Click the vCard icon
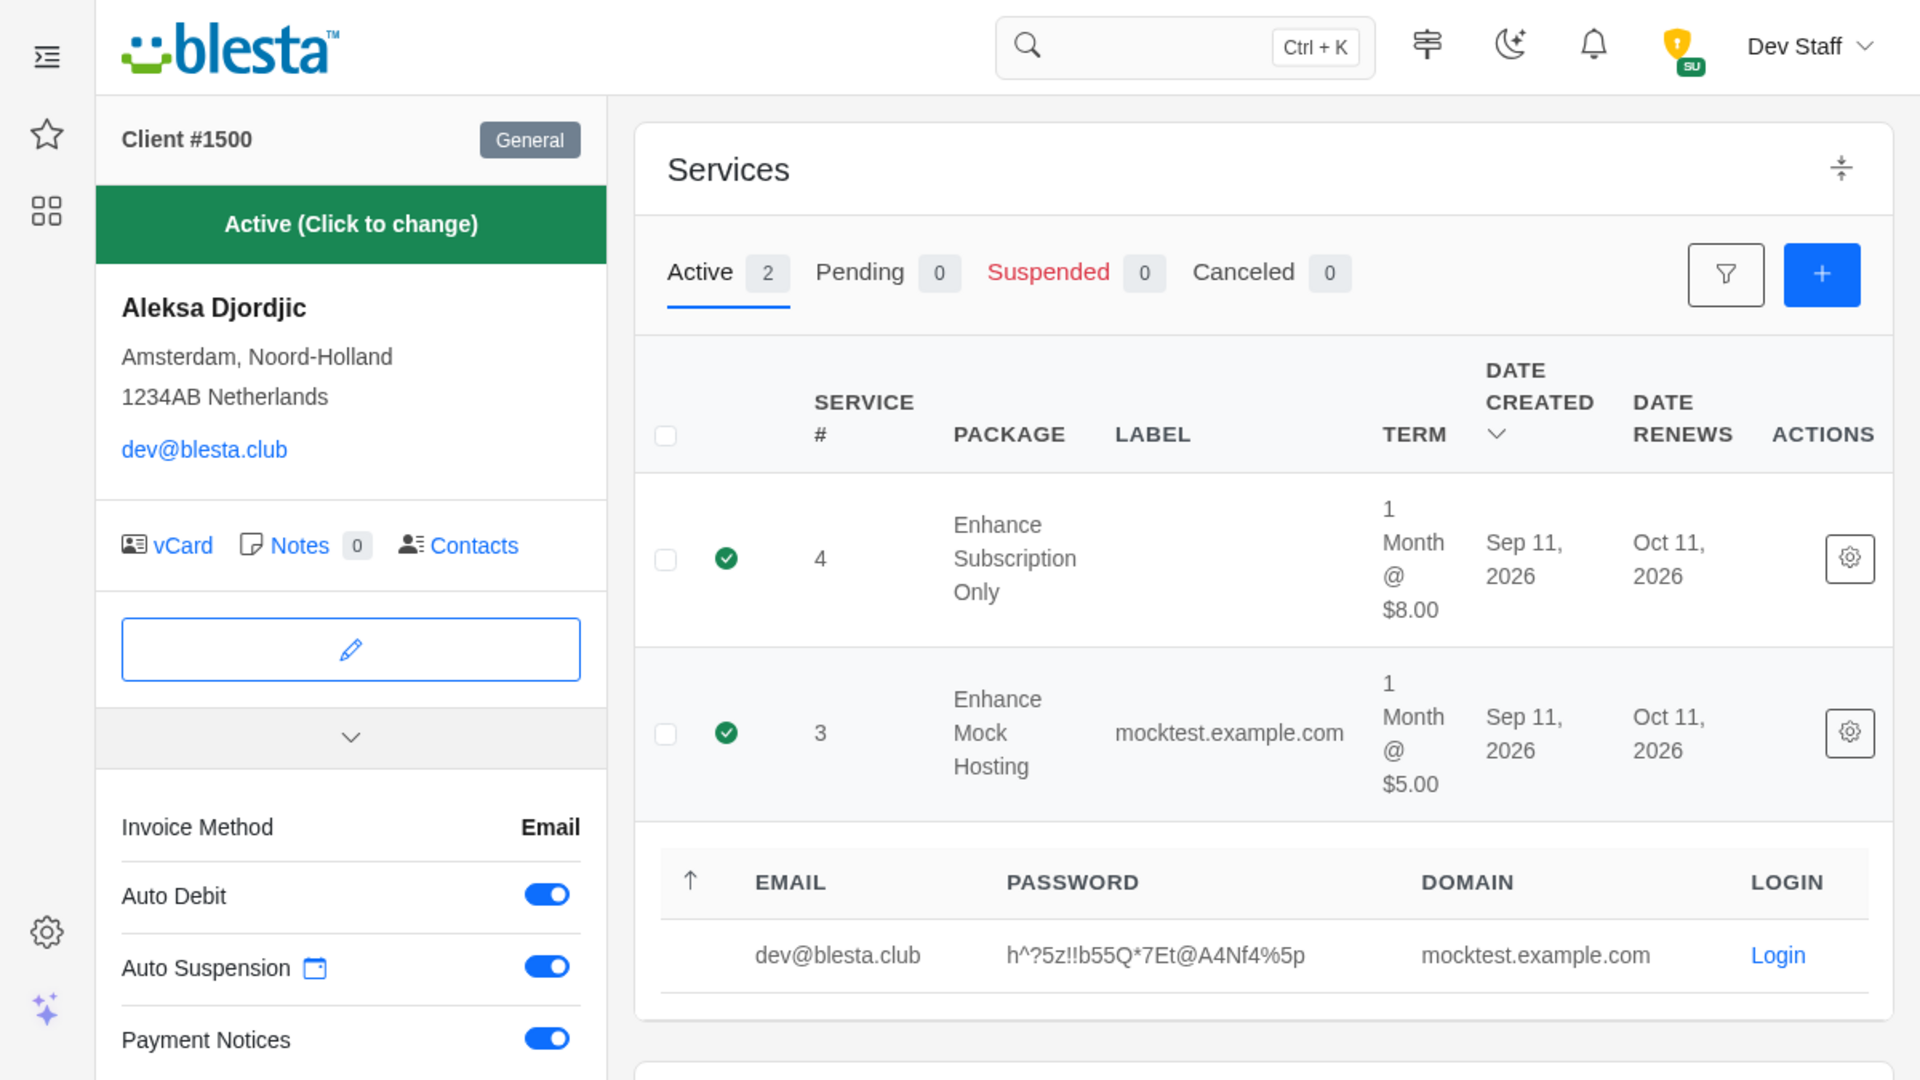The height and width of the screenshot is (1080, 1920). pos(134,545)
